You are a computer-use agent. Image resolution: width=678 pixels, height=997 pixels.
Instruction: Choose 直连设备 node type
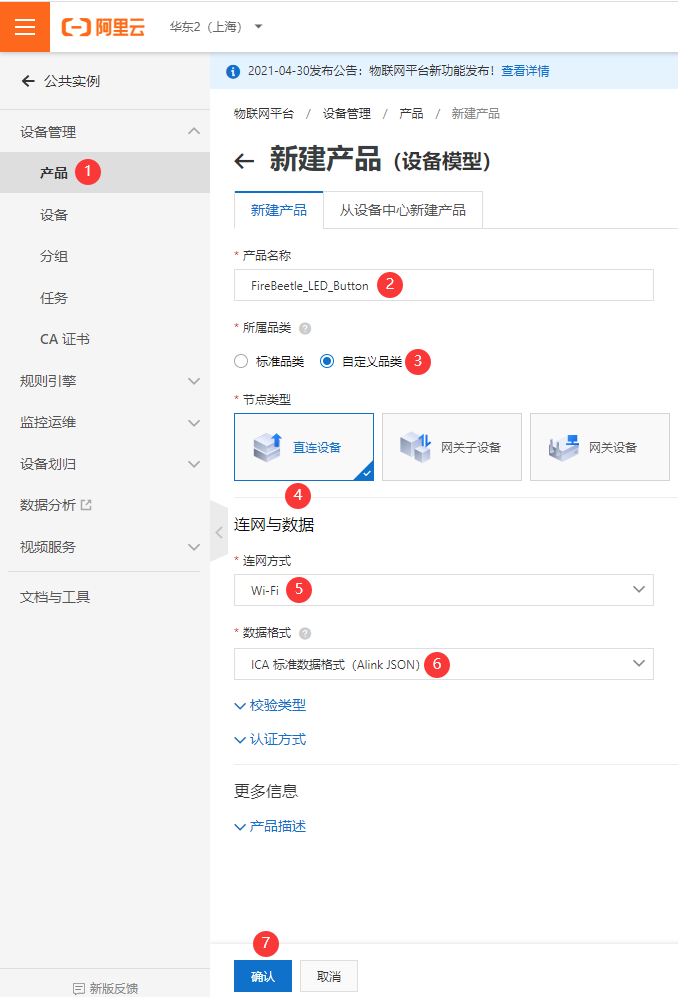[304, 447]
